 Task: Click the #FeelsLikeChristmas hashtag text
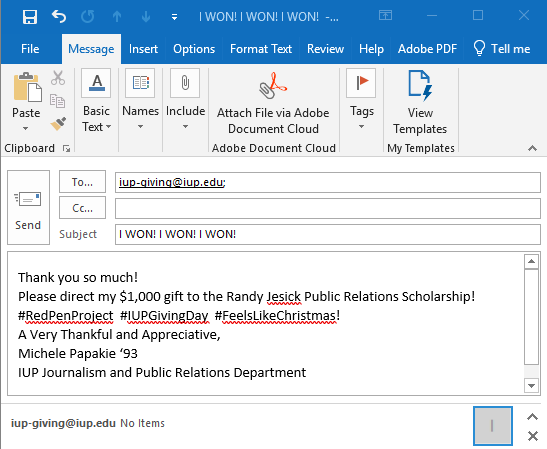pos(276,316)
